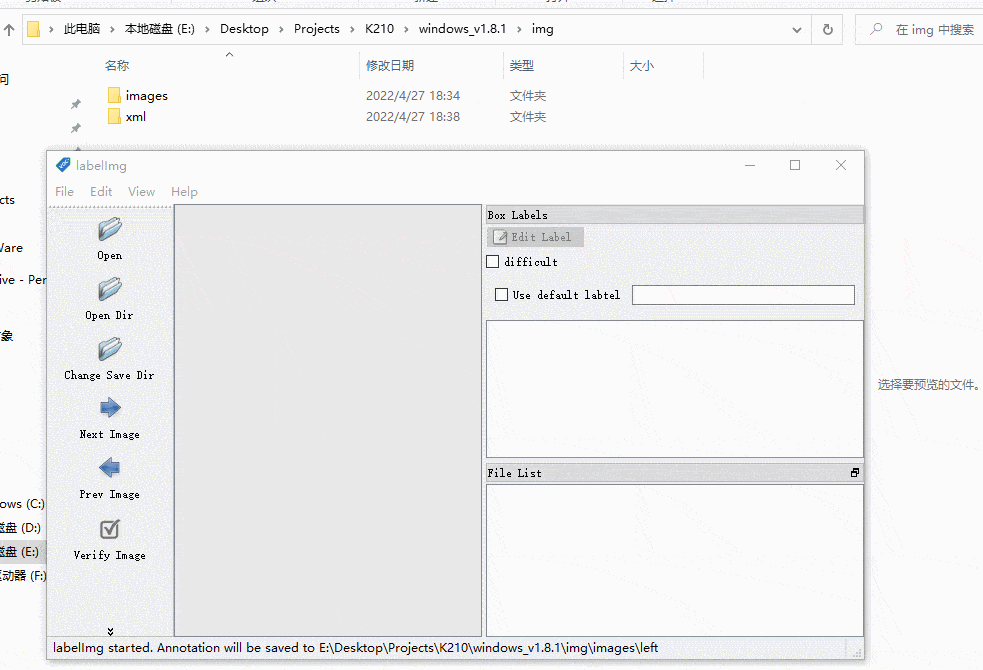Click the Change Save Dir icon
The width and height of the screenshot is (983, 670).
[109, 350]
